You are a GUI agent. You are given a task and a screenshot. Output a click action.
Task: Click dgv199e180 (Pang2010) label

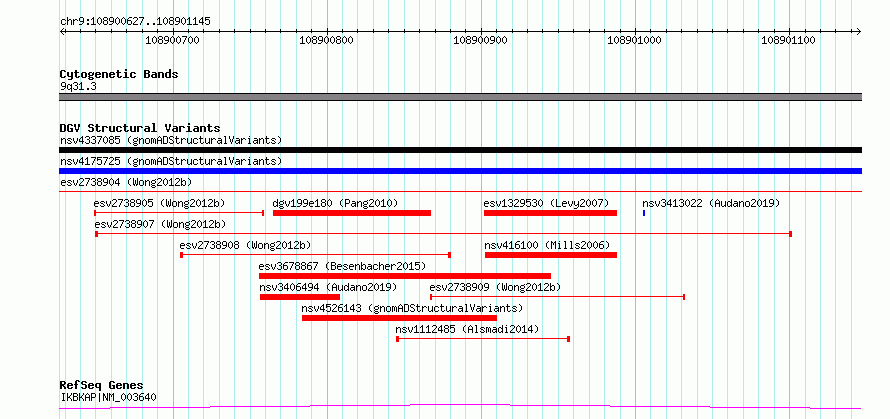coord(335,203)
